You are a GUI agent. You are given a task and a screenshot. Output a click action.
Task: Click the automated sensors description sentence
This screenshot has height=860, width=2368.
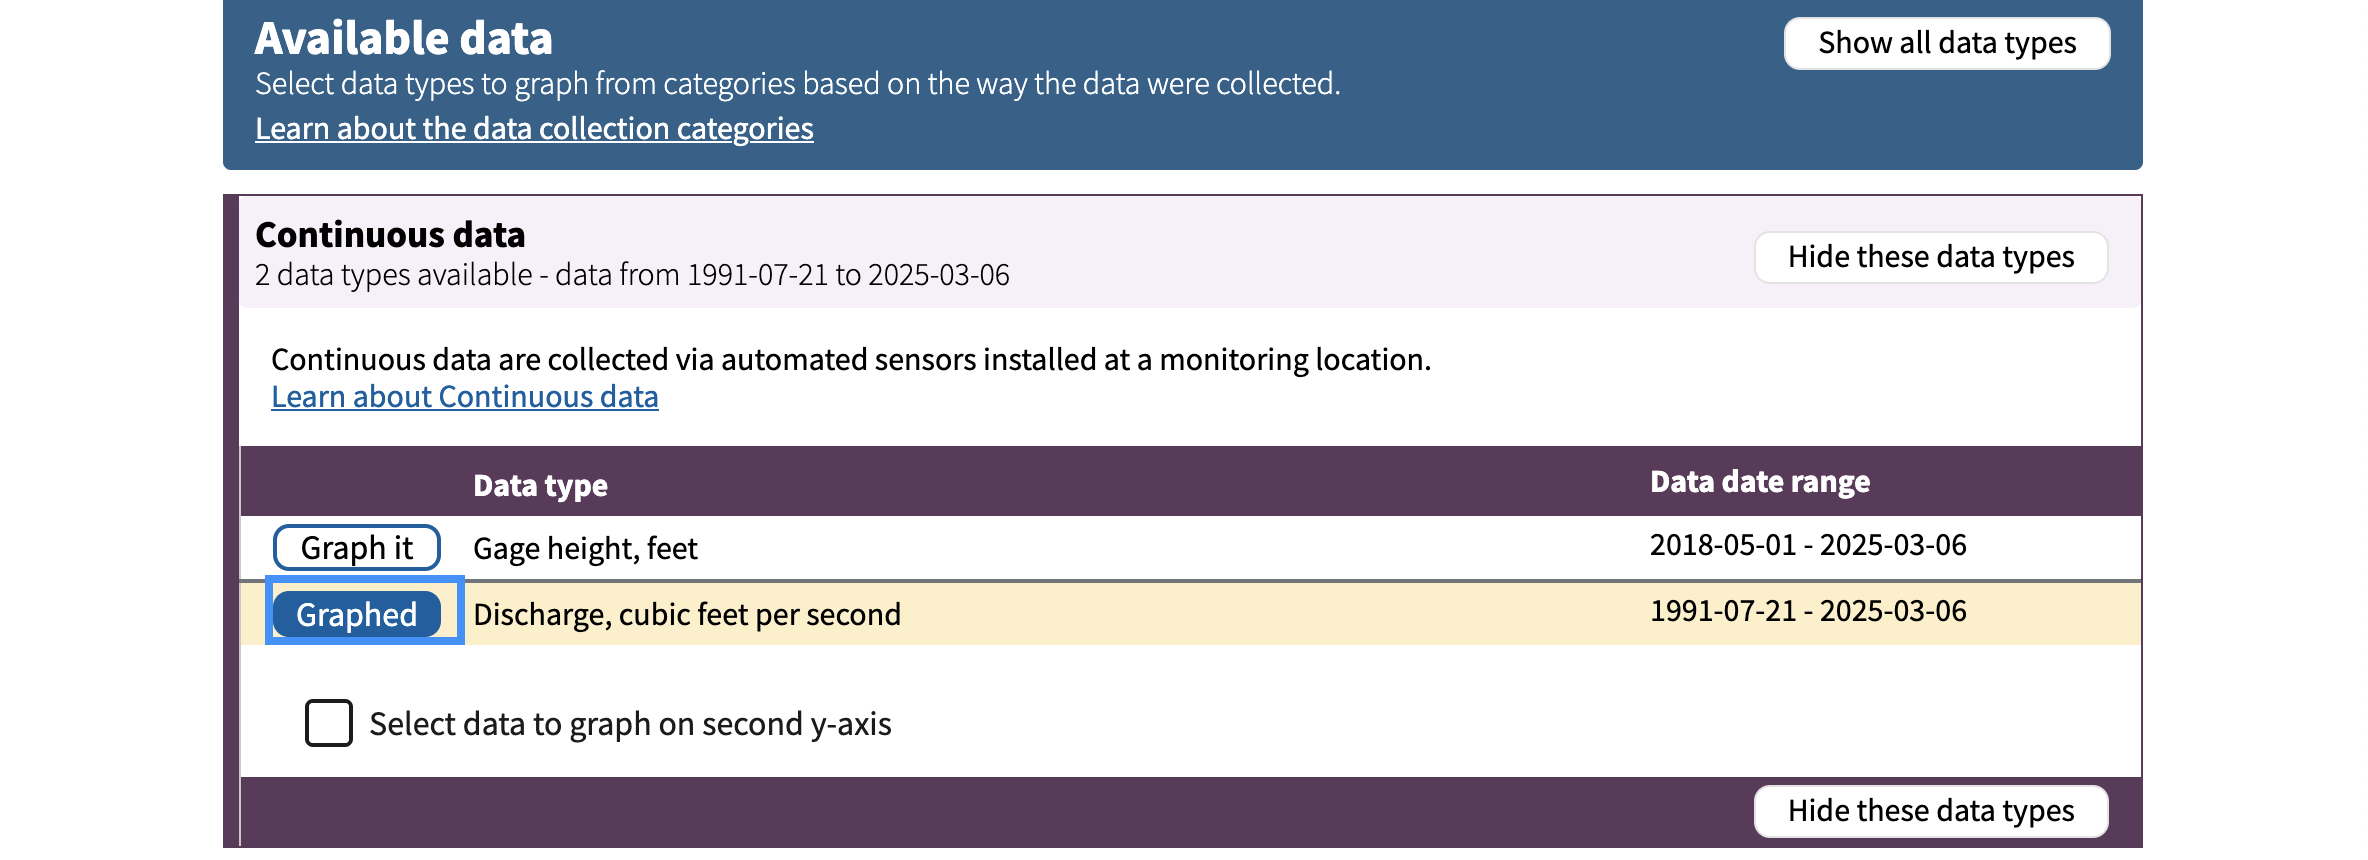coord(851,359)
